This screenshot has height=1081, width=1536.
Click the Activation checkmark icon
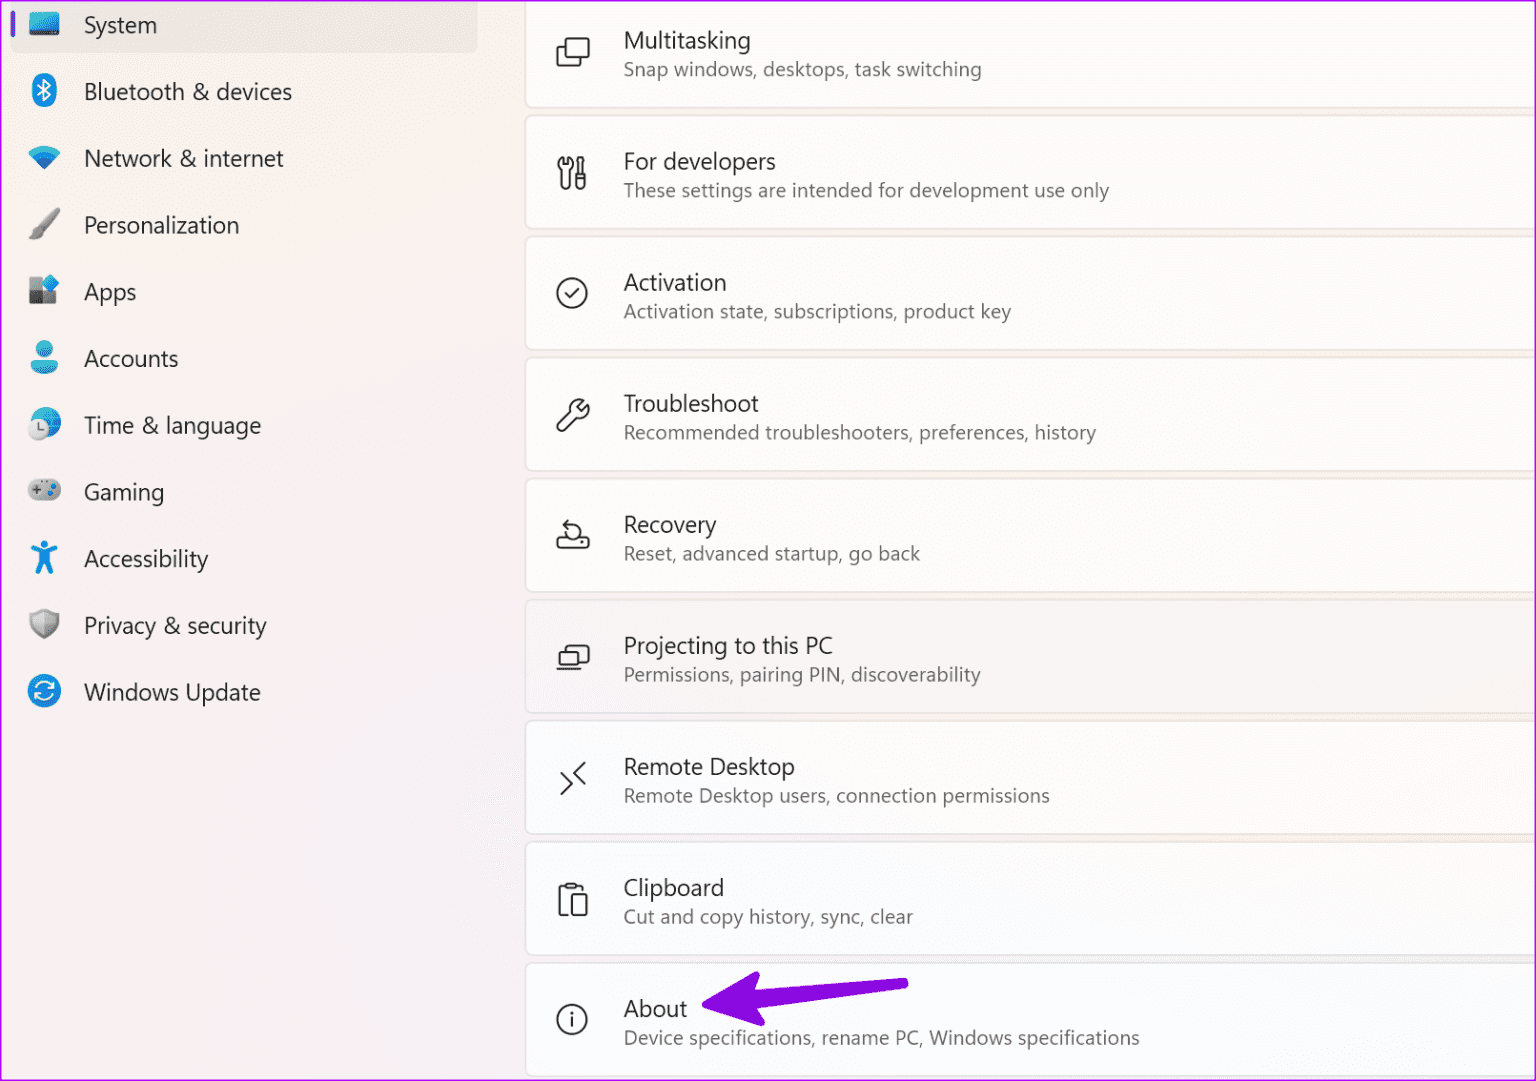pyautogui.click(x=572, y=294)
